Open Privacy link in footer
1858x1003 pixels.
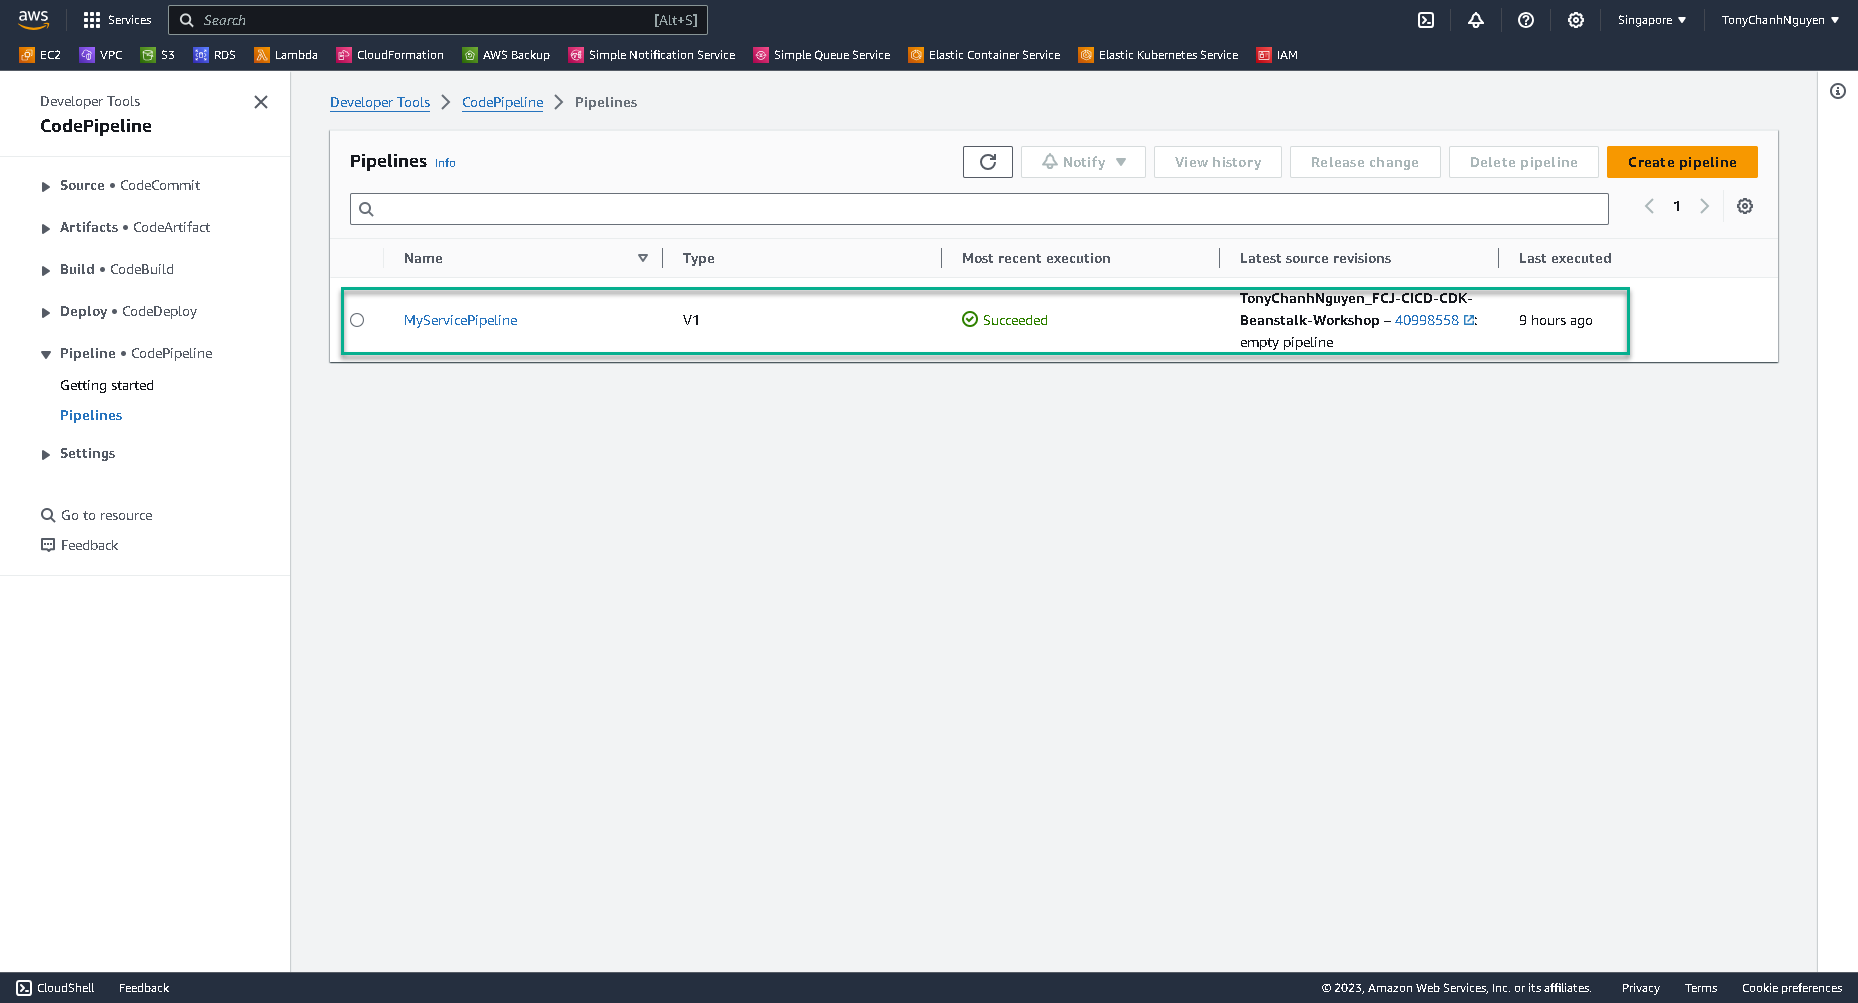(x=1641, y=988)
